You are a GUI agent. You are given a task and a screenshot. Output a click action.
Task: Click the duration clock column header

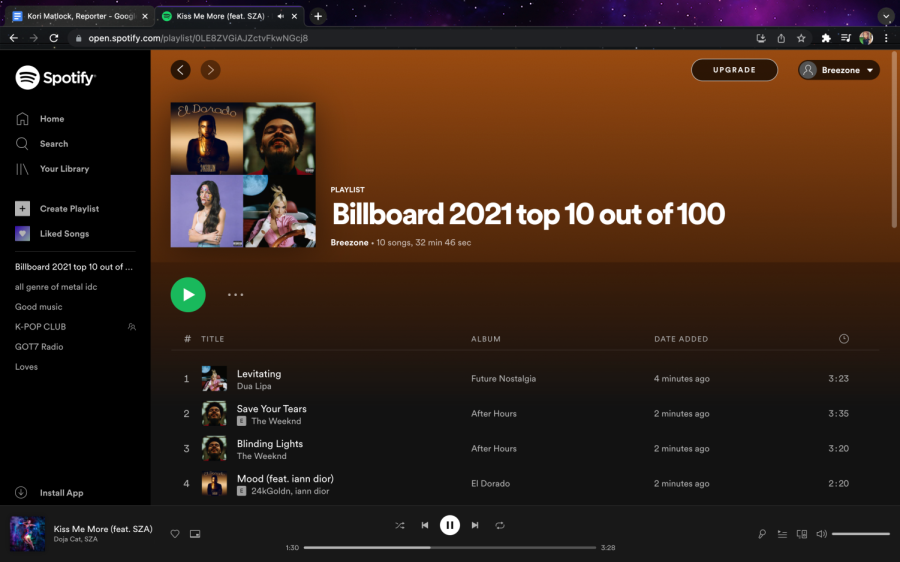coord(844,339)
